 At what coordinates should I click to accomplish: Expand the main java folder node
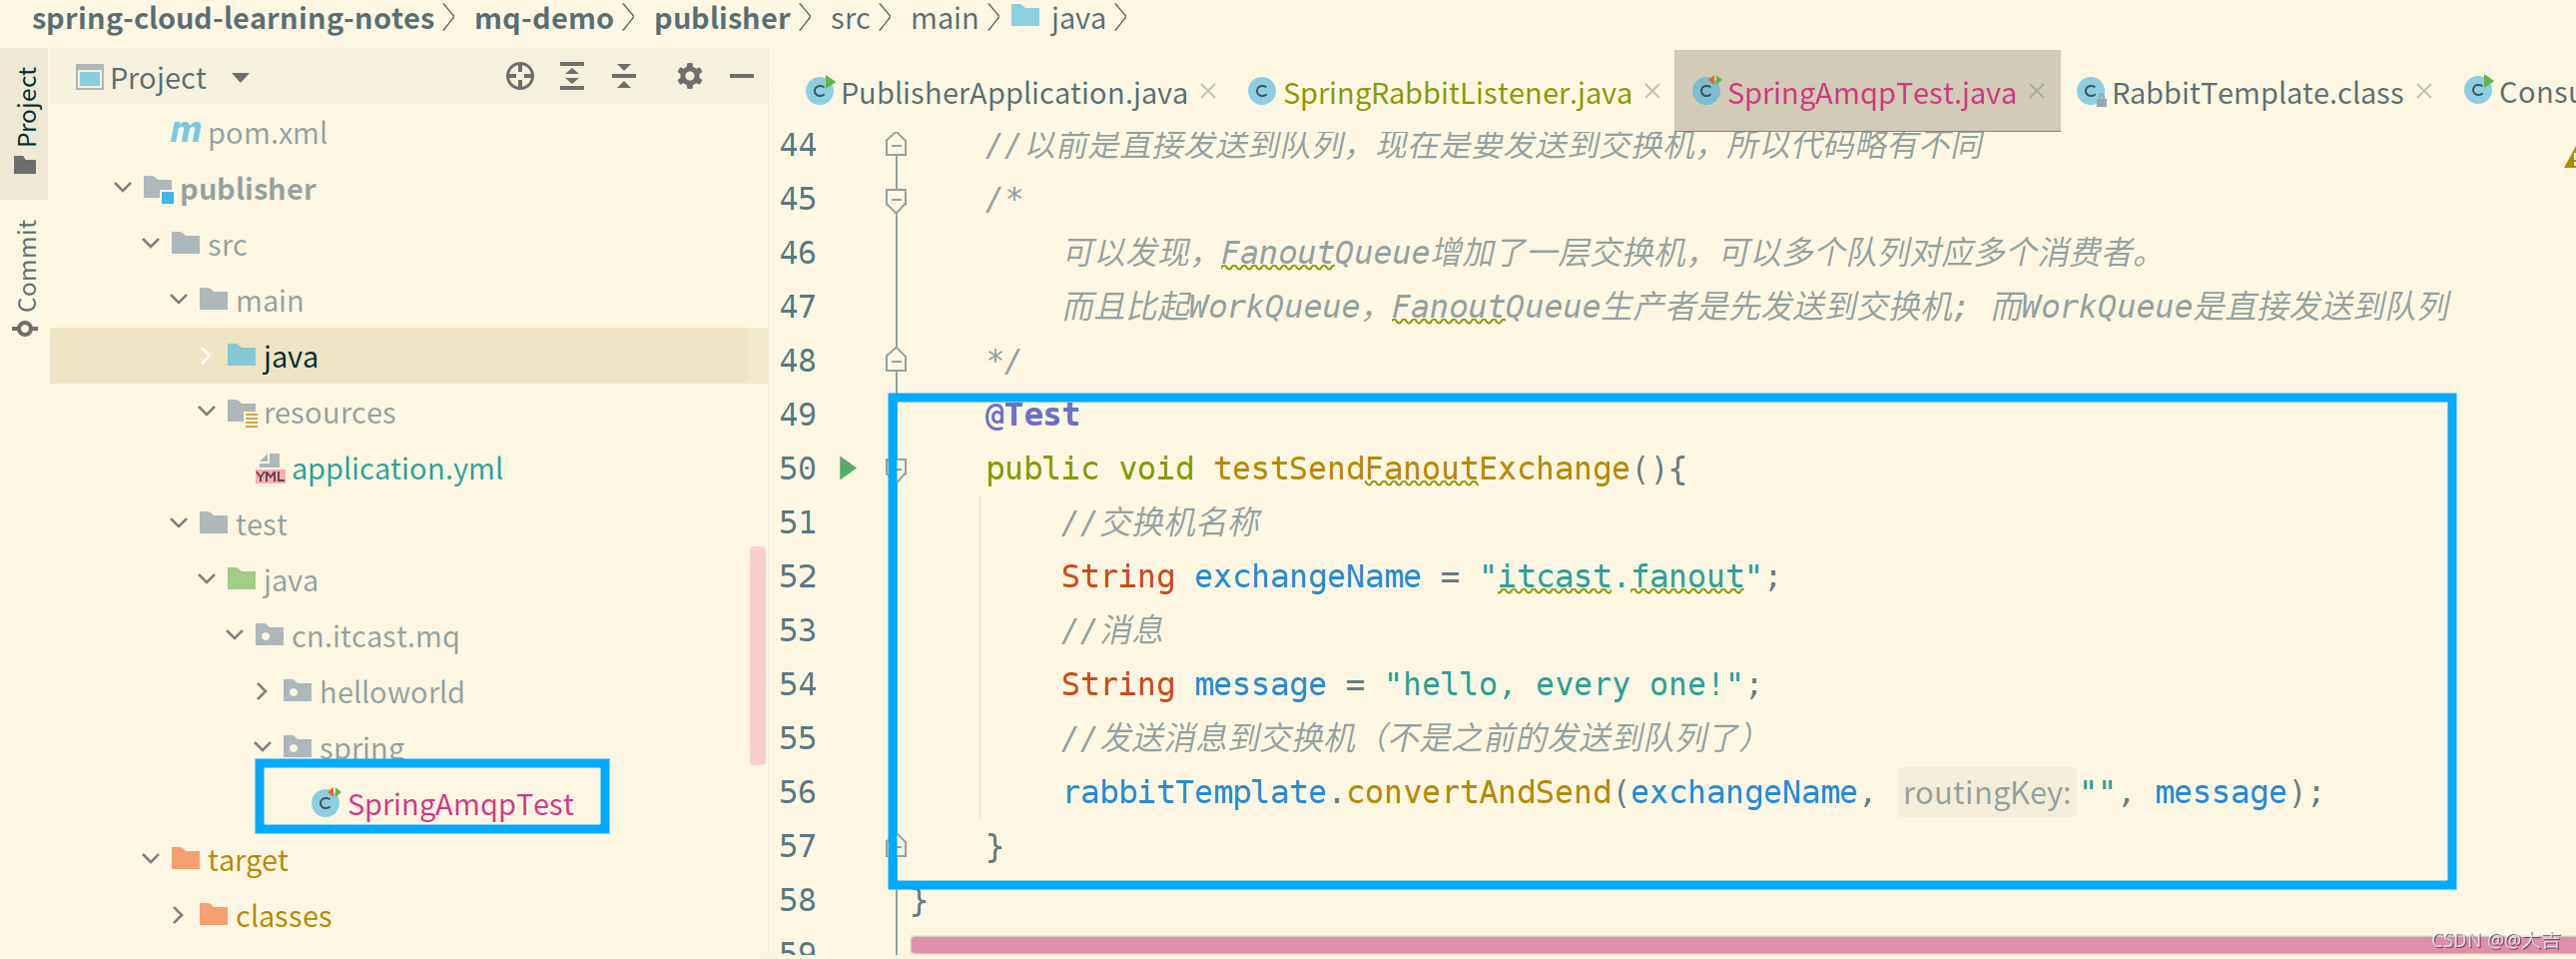coord(206,356)
